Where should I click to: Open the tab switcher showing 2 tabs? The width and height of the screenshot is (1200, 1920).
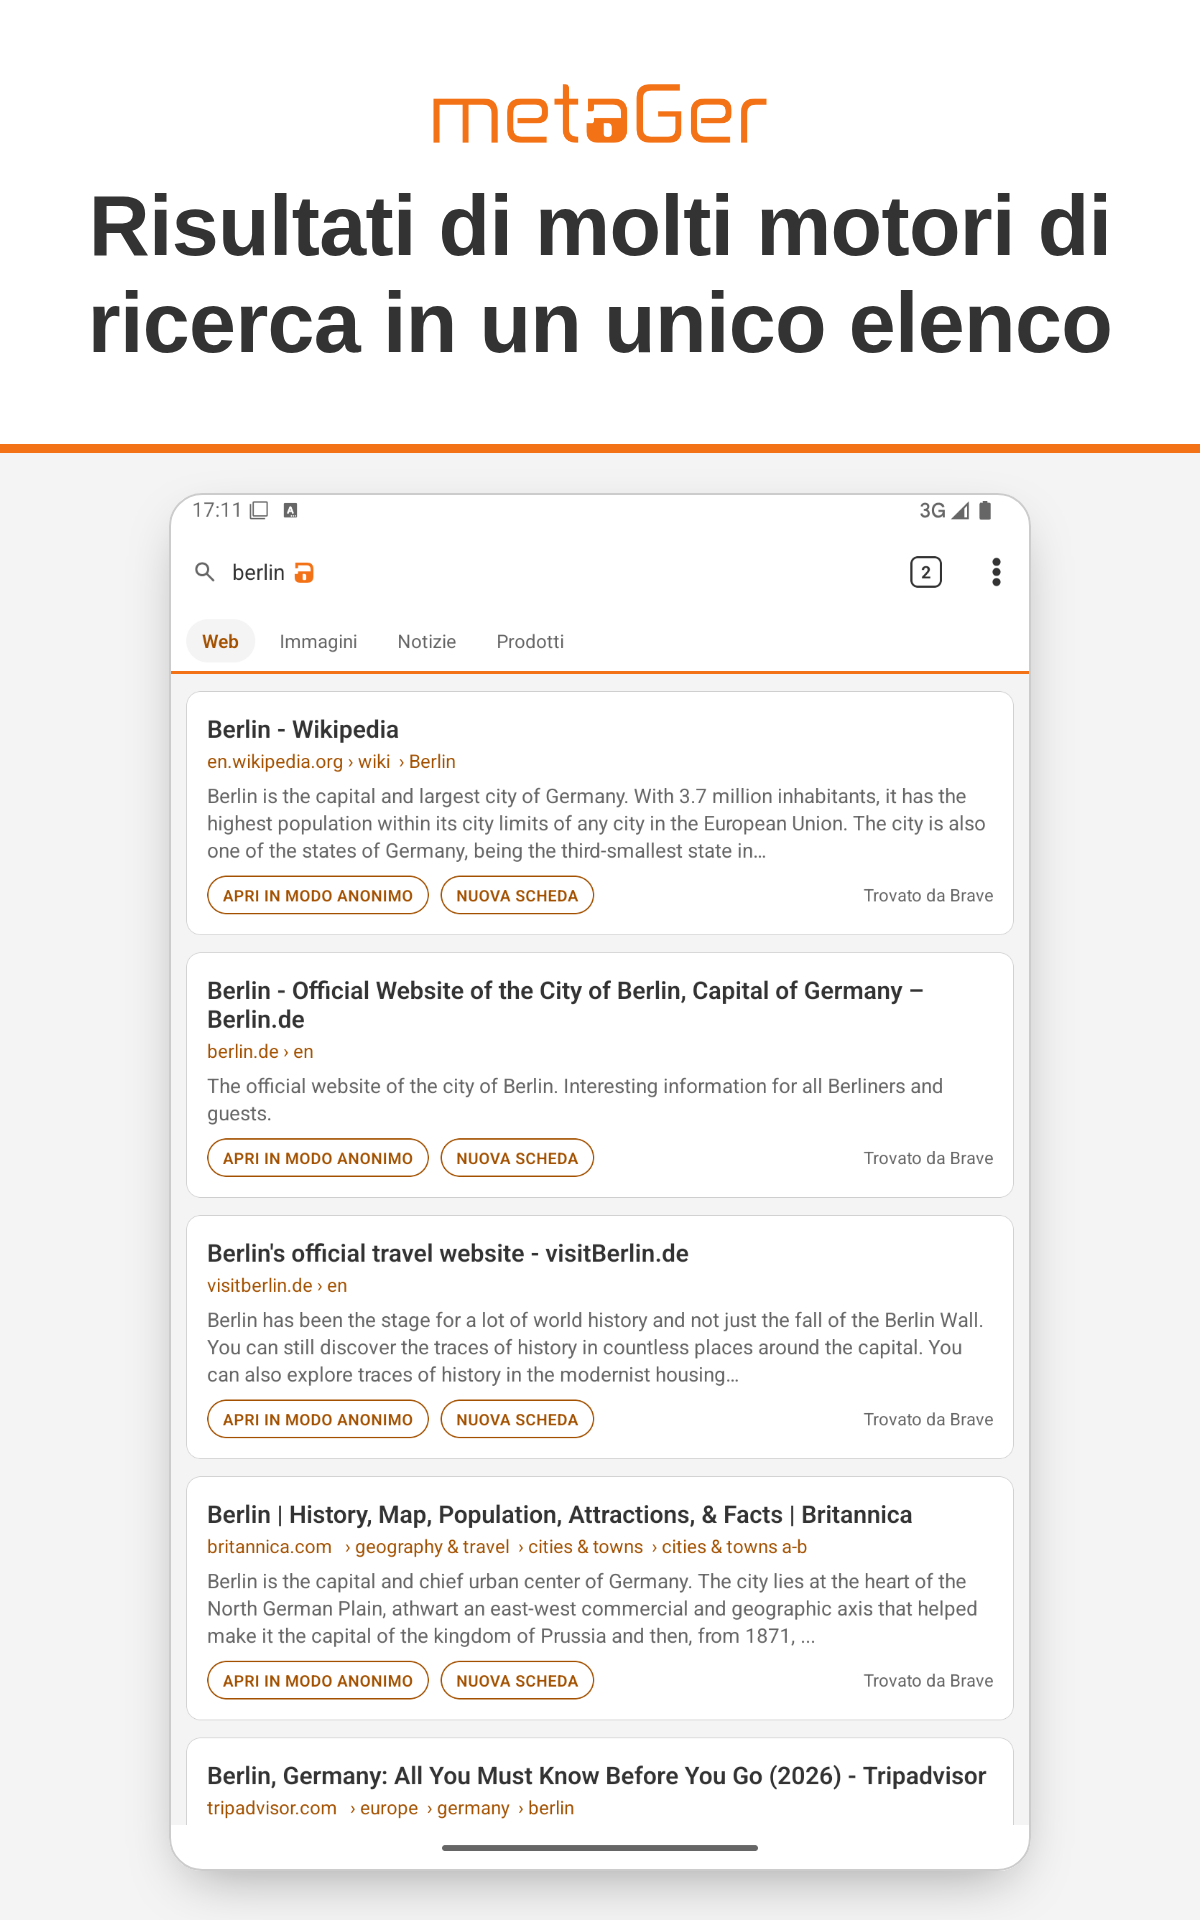(926, 572)
